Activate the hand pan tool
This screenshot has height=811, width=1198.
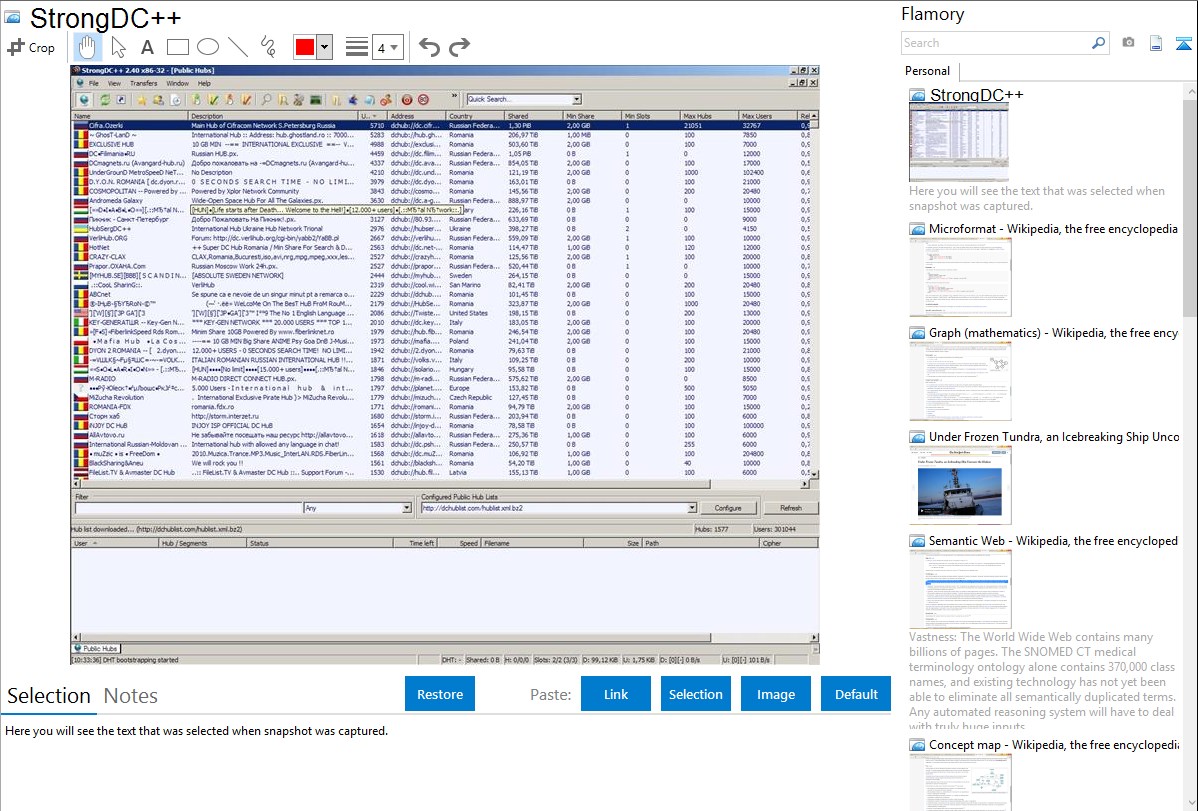point(87,47)
